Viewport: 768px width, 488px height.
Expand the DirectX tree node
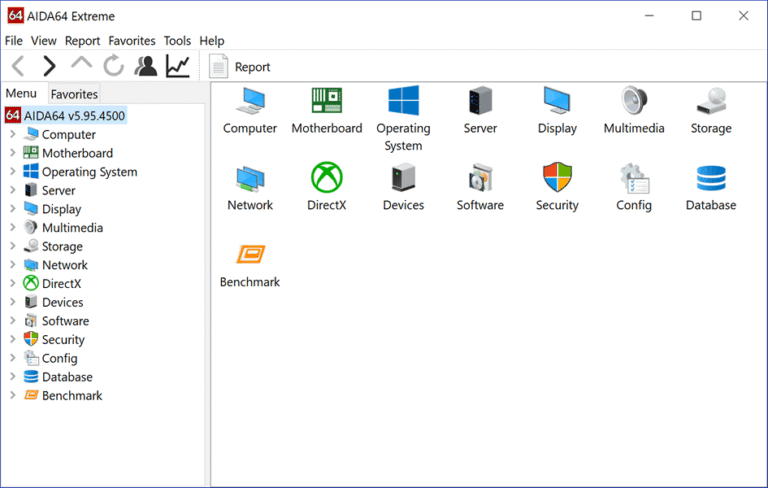pyautogui.click(x=13, y=283)
